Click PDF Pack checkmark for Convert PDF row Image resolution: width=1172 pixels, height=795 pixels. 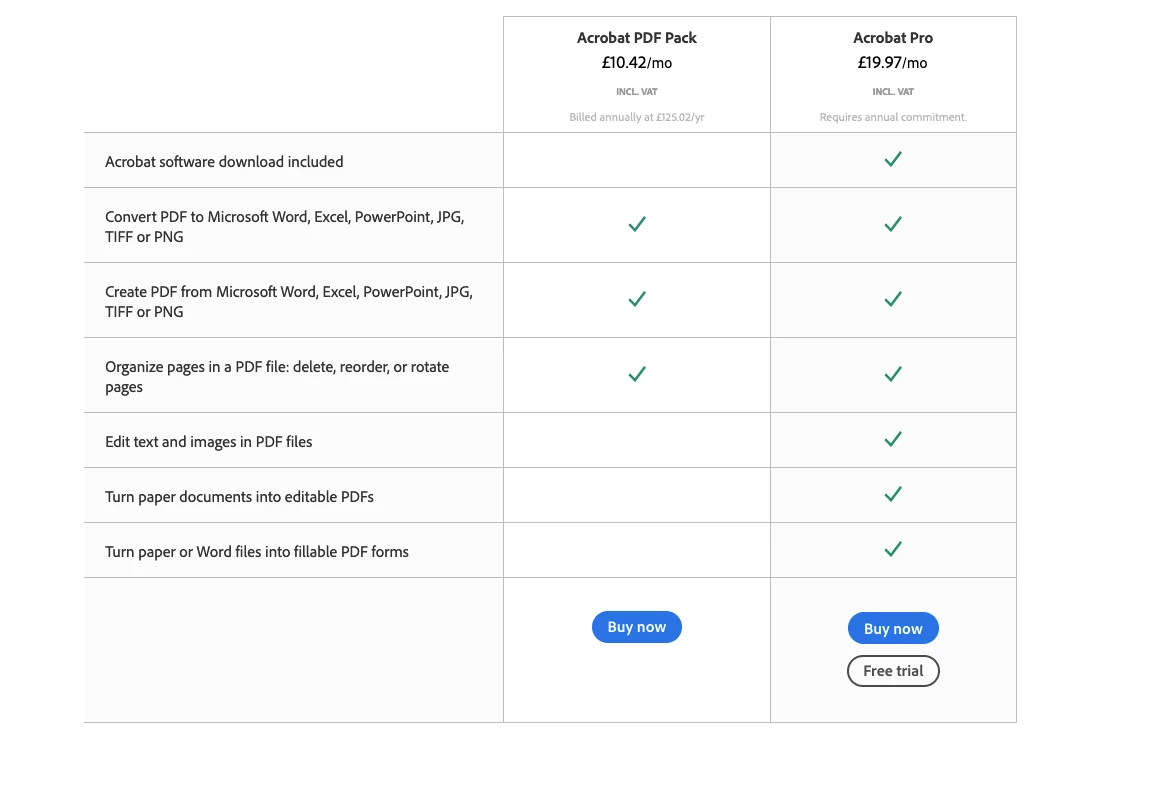coord(637,224)
